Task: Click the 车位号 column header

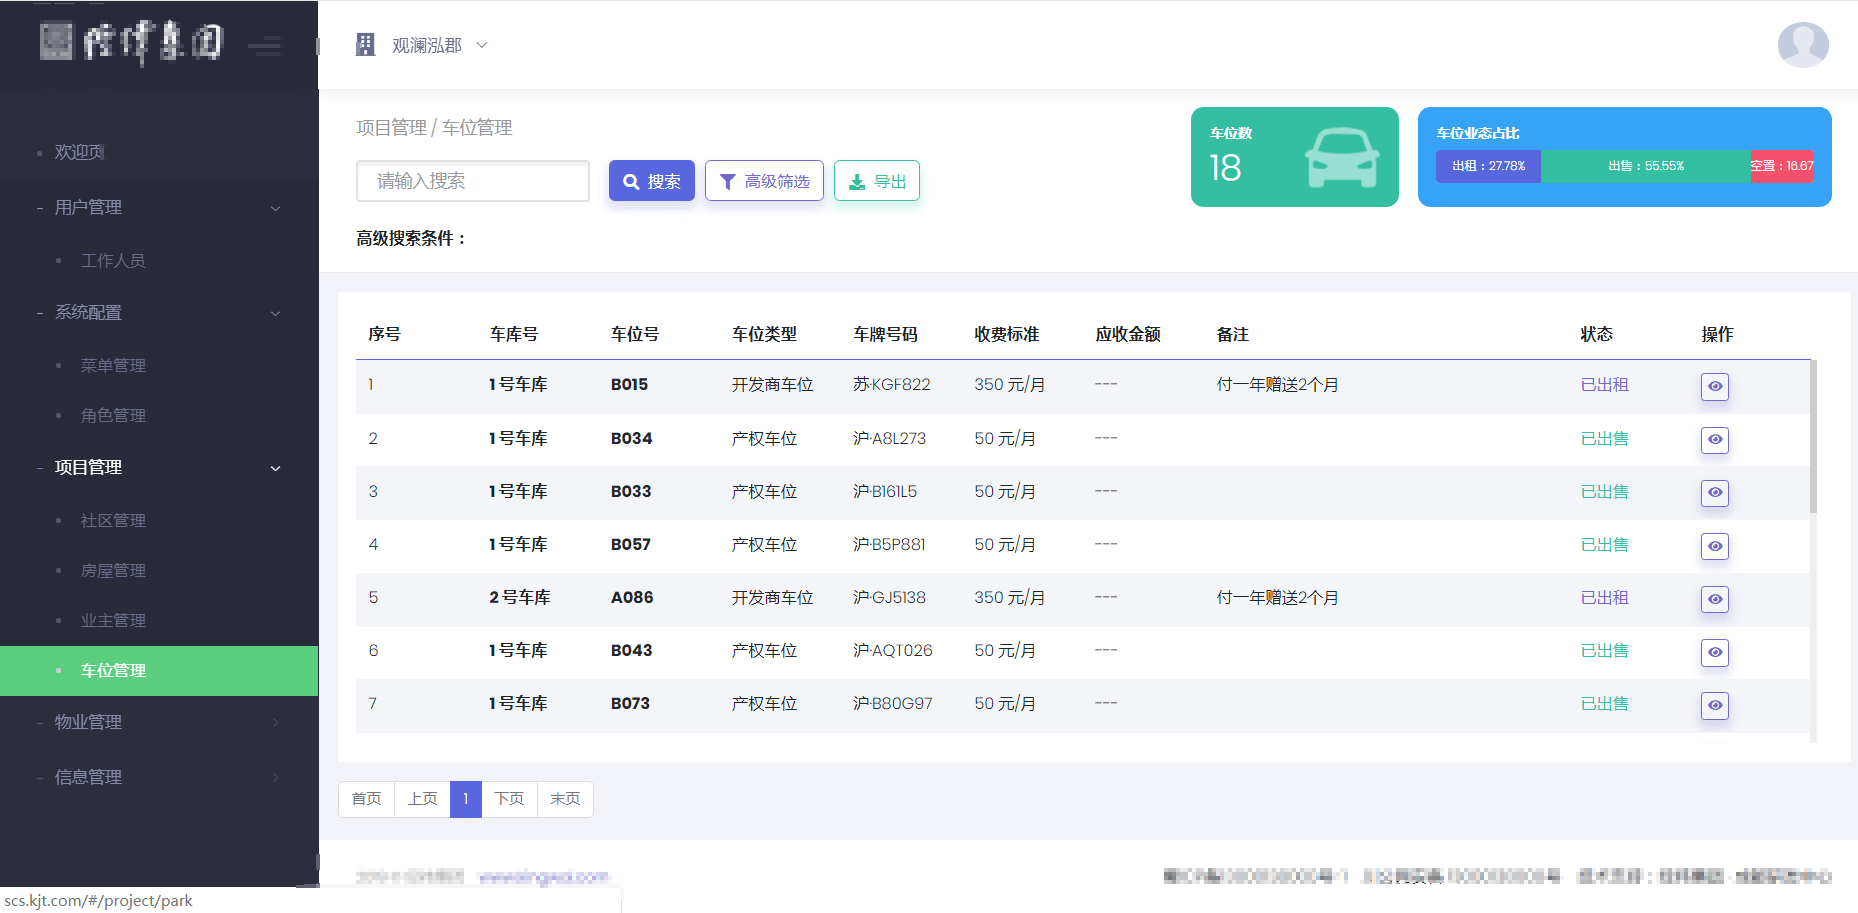Action: (635, 334)
